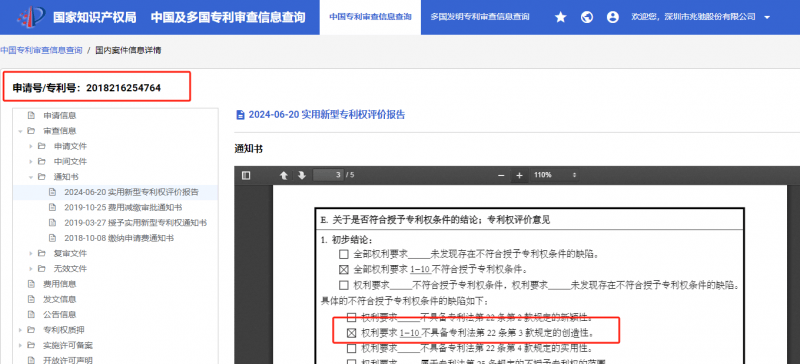Click the 申请文件 folder icon
800x364 pixels.
point(41,146)
